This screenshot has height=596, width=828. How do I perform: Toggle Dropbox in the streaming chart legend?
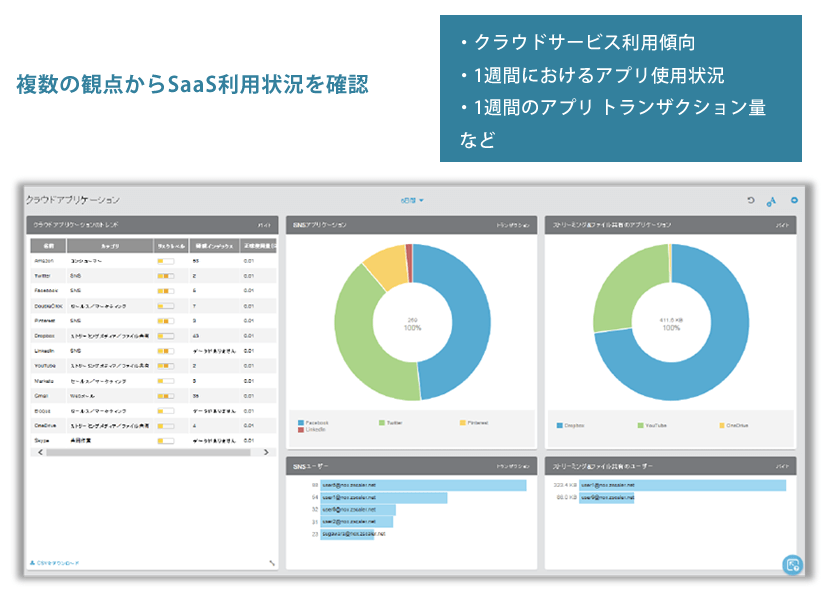coord(572,425)
